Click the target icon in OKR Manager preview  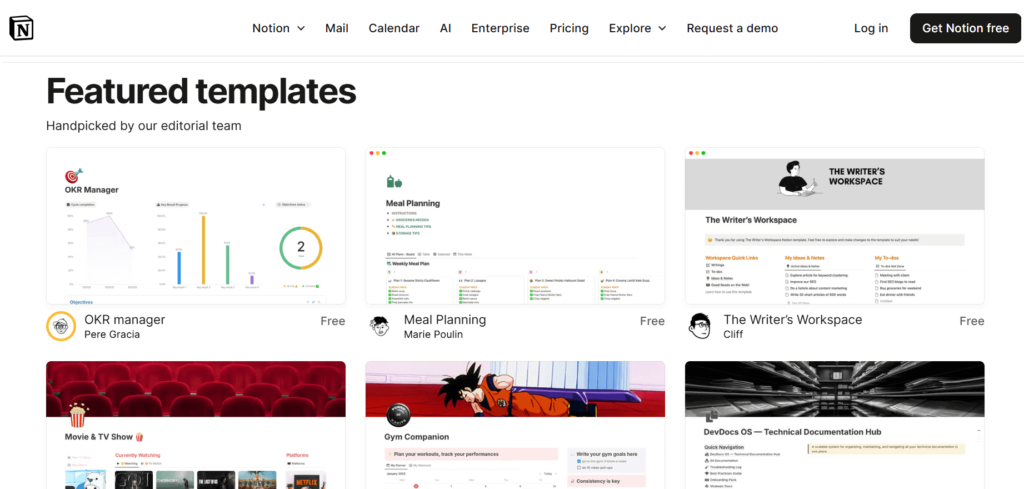(x=74, y=176)
